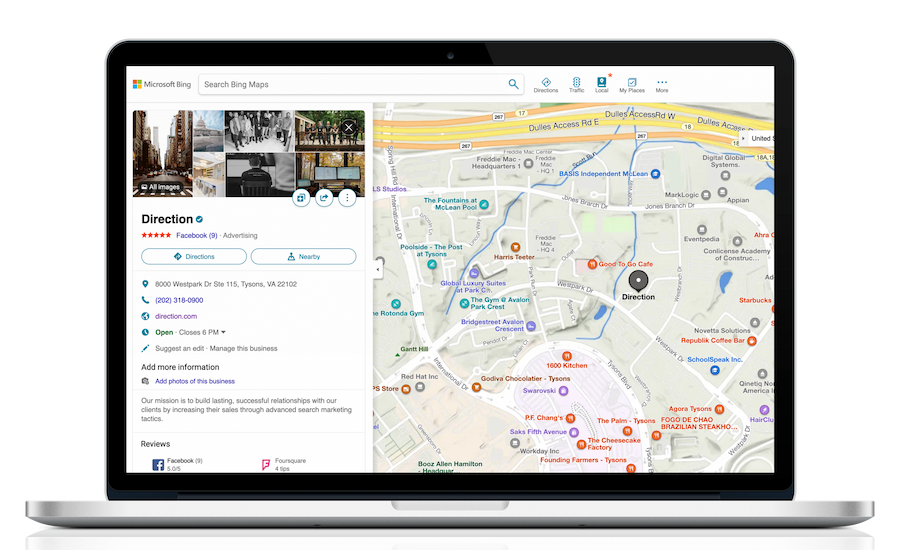
Task: Click Add photos of this business
Action: pyautogui.click(x=195, y=381)
